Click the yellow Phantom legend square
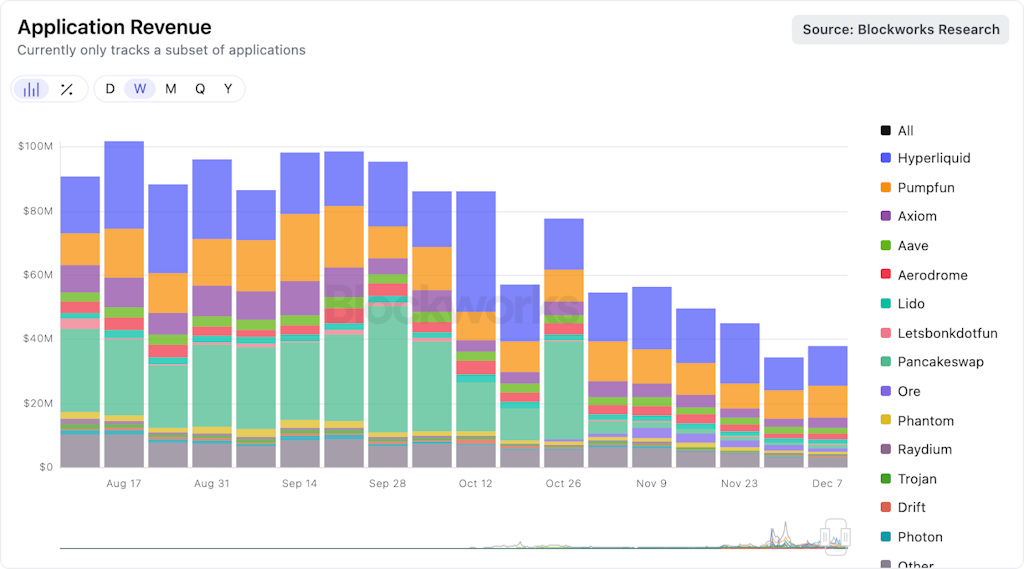This screenshot has width=1024, height=569. [x=886, y=421]
